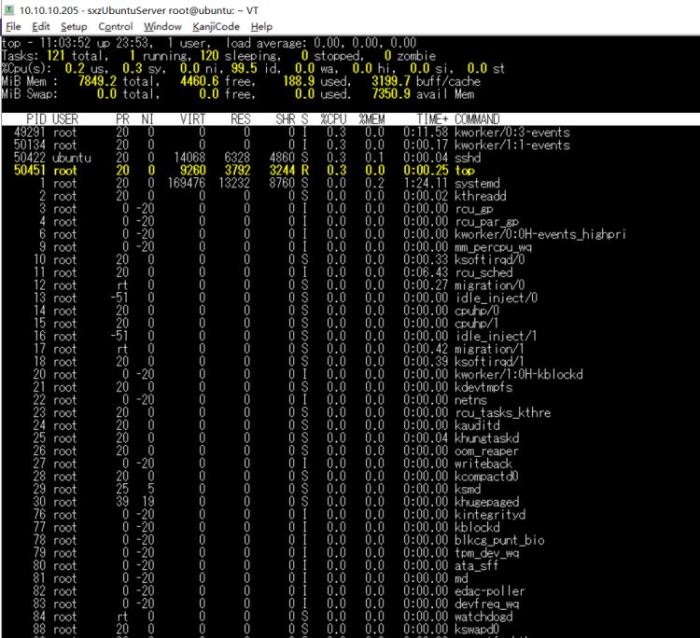The height and width of the screenshot is (638, 700).
Task: Click the kdevtmpfs process name
Action: (x=483, y=387)
